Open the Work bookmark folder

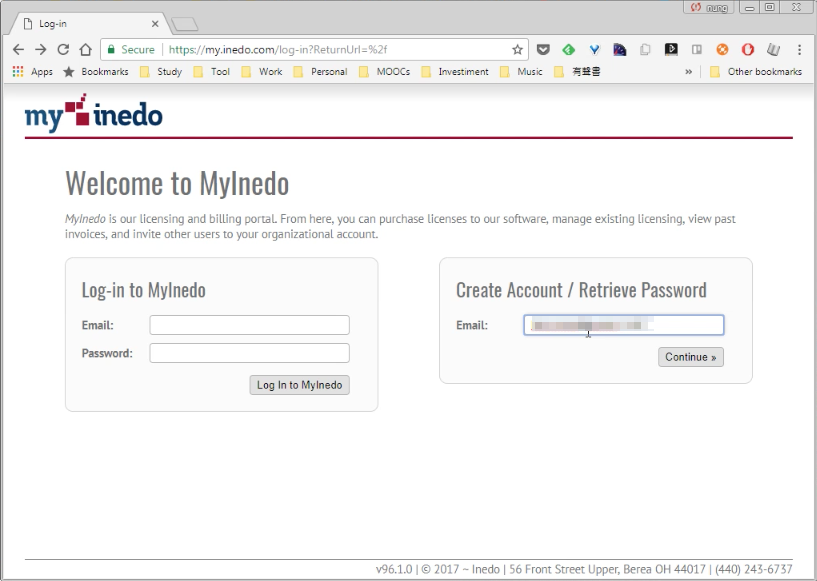tap(262, 72)
